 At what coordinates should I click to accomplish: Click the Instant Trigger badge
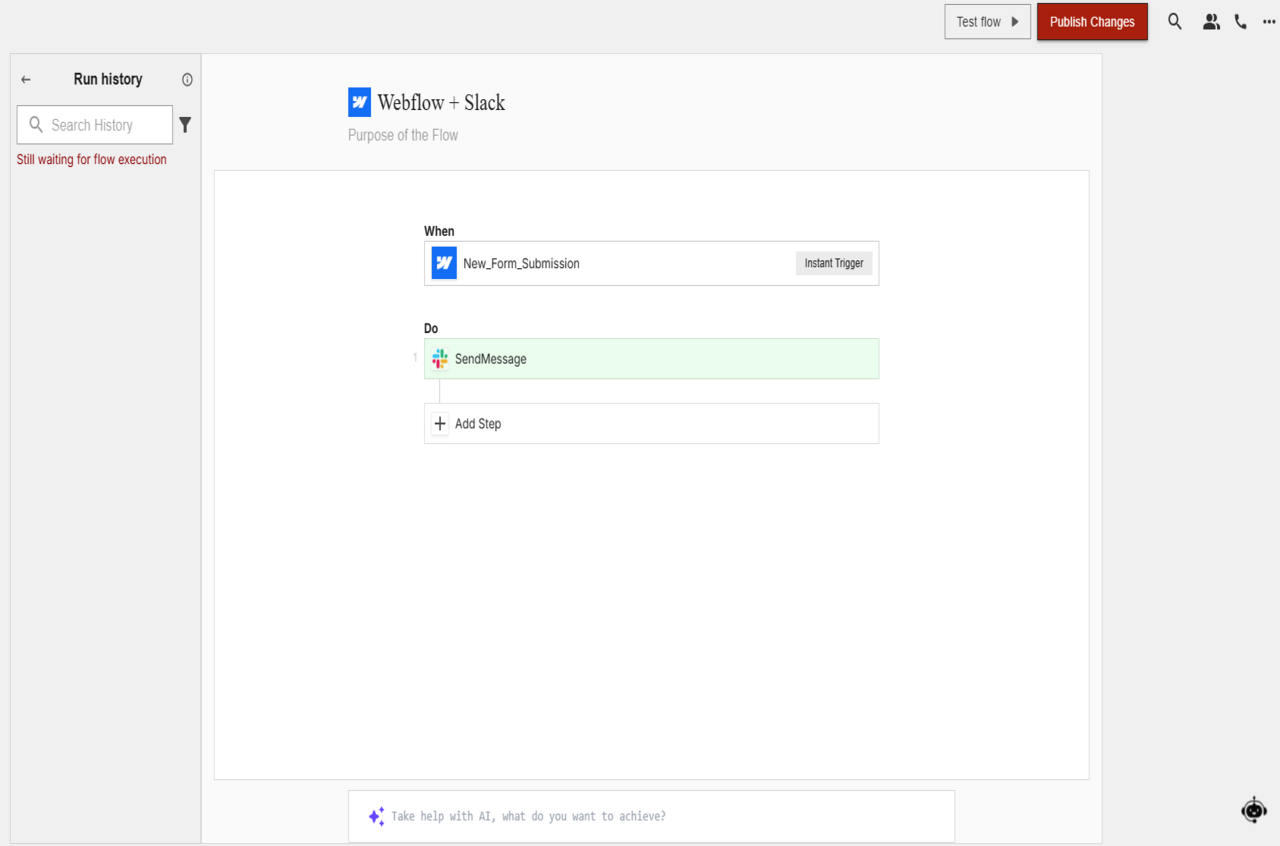pos(834,263)
